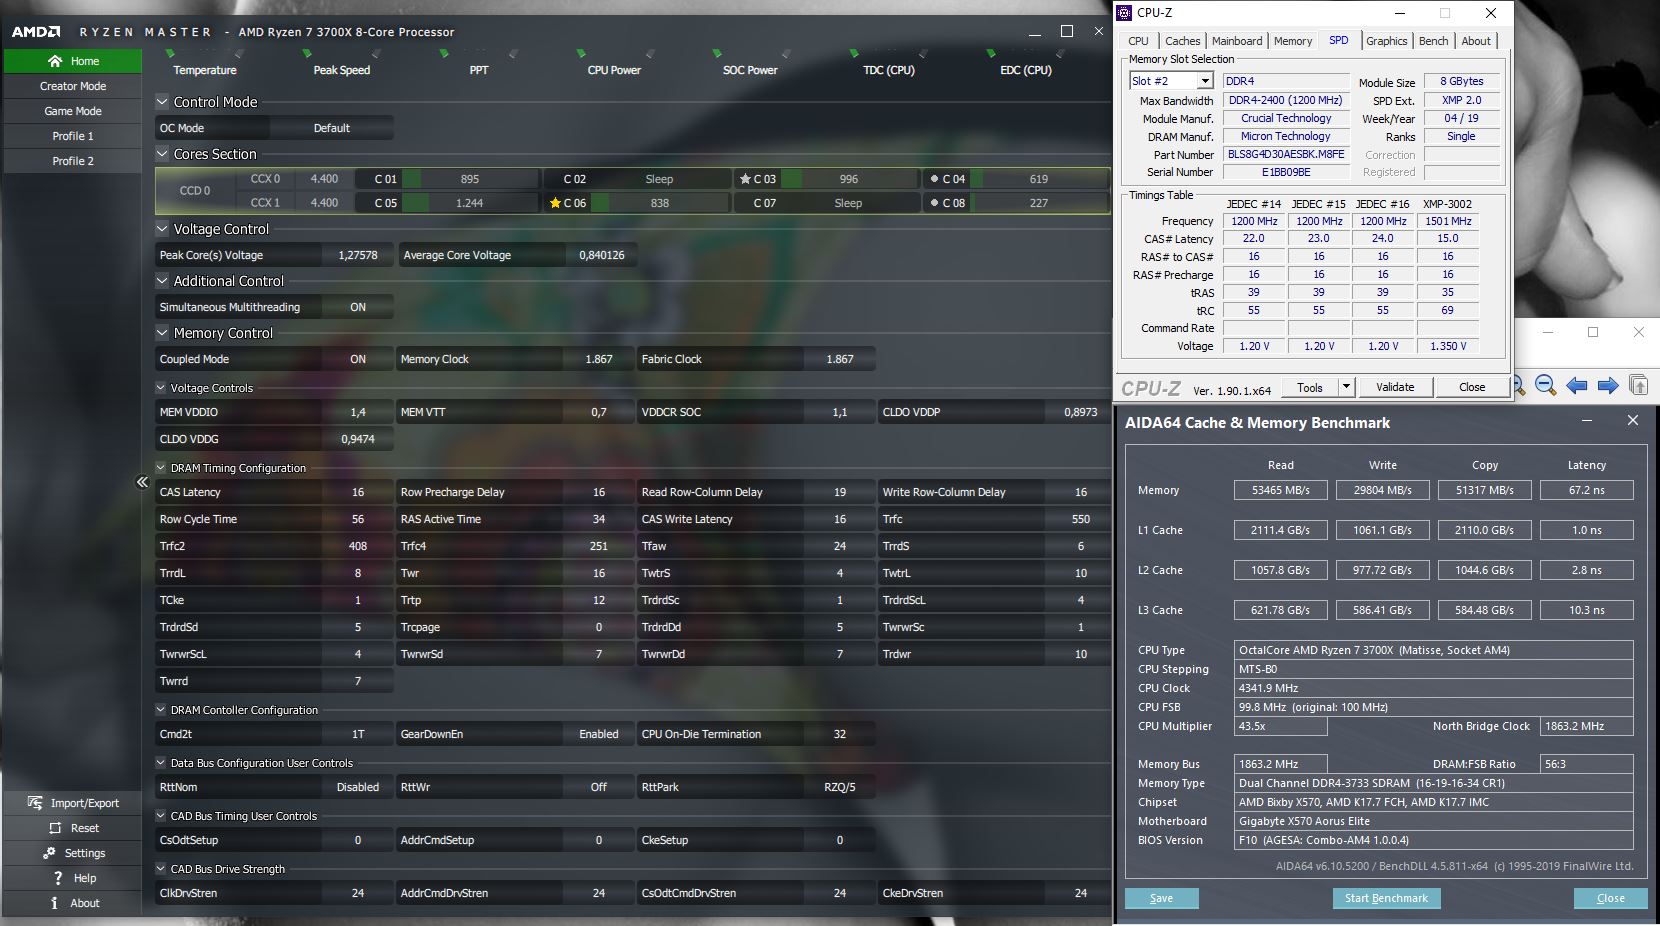The width and height of the screenshot is (1660, 926).
Task: Open the Graphics tab in CPU-Z
Action: 1387,41
